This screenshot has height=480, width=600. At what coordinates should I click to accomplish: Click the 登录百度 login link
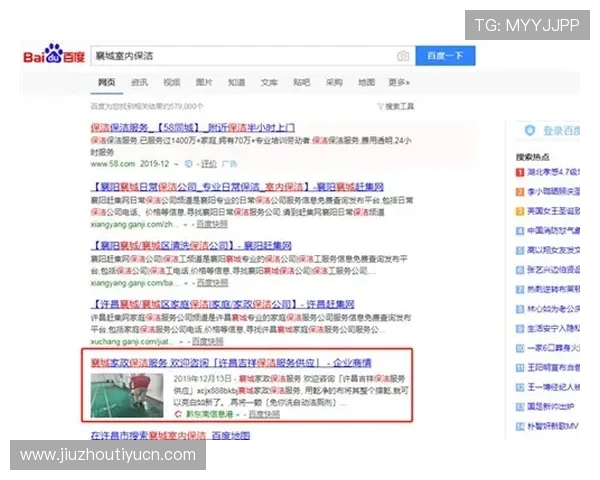coord(561,131)
